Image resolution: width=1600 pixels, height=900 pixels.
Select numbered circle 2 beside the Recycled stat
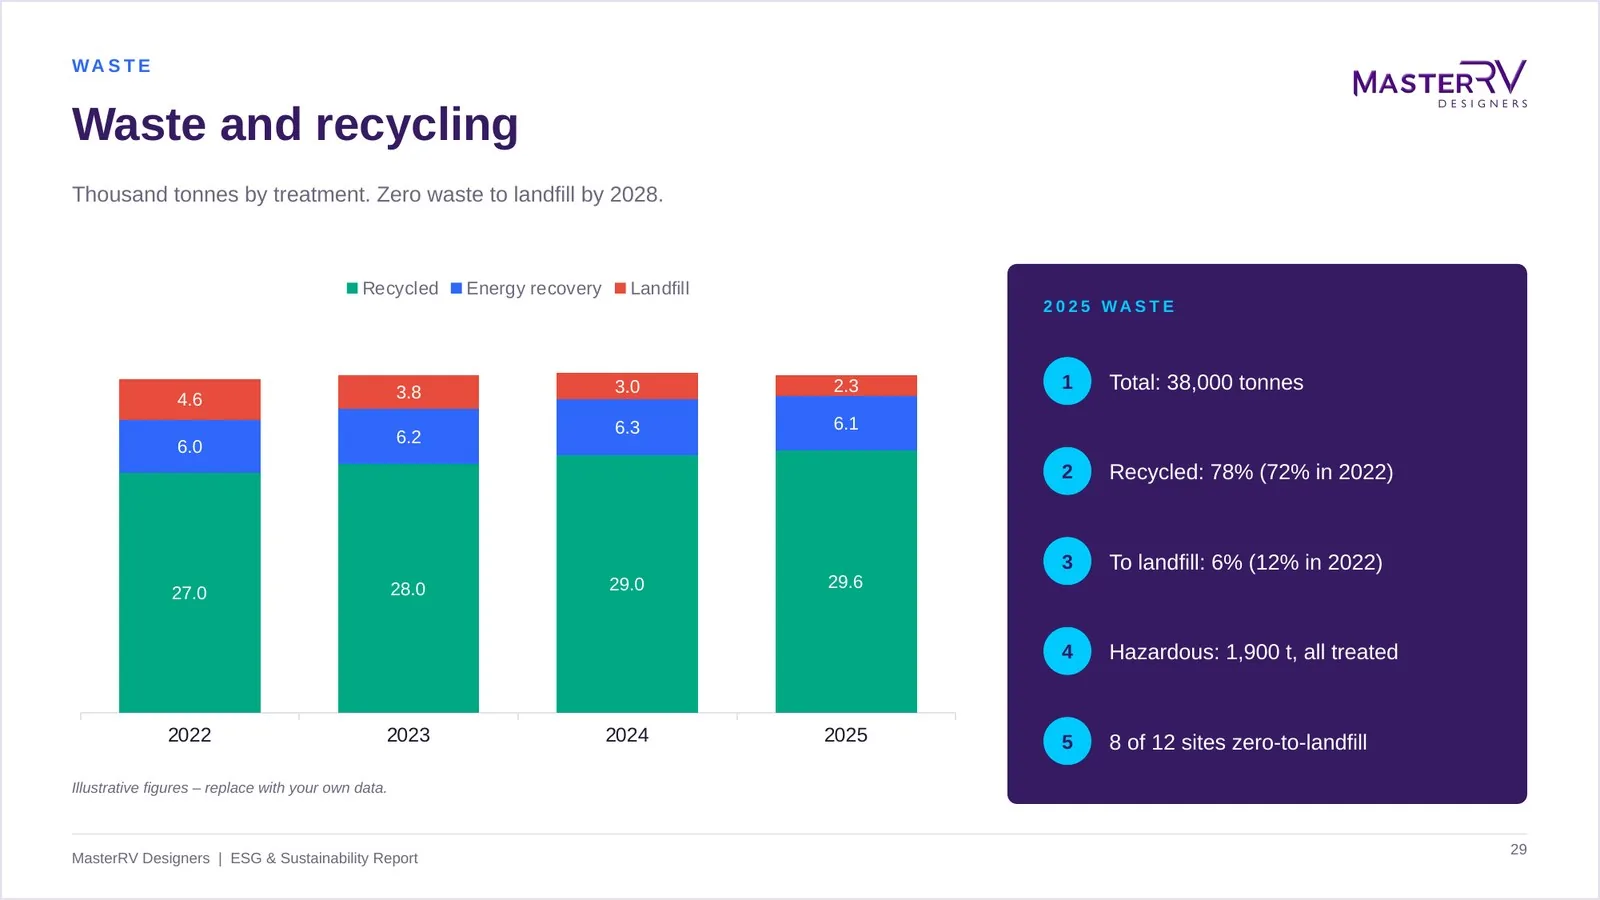(1067, 471)
